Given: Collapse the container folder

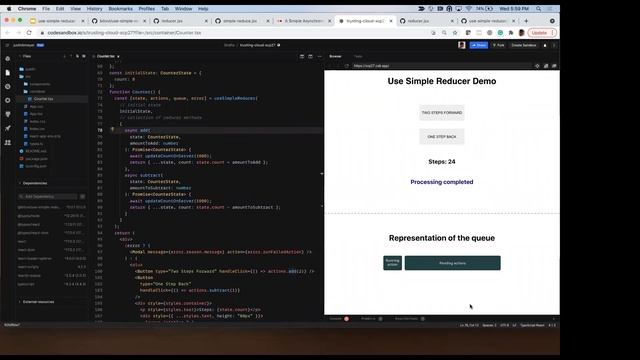Looking at the screenshot, I should pyautogui.click(x=35, y=91).
